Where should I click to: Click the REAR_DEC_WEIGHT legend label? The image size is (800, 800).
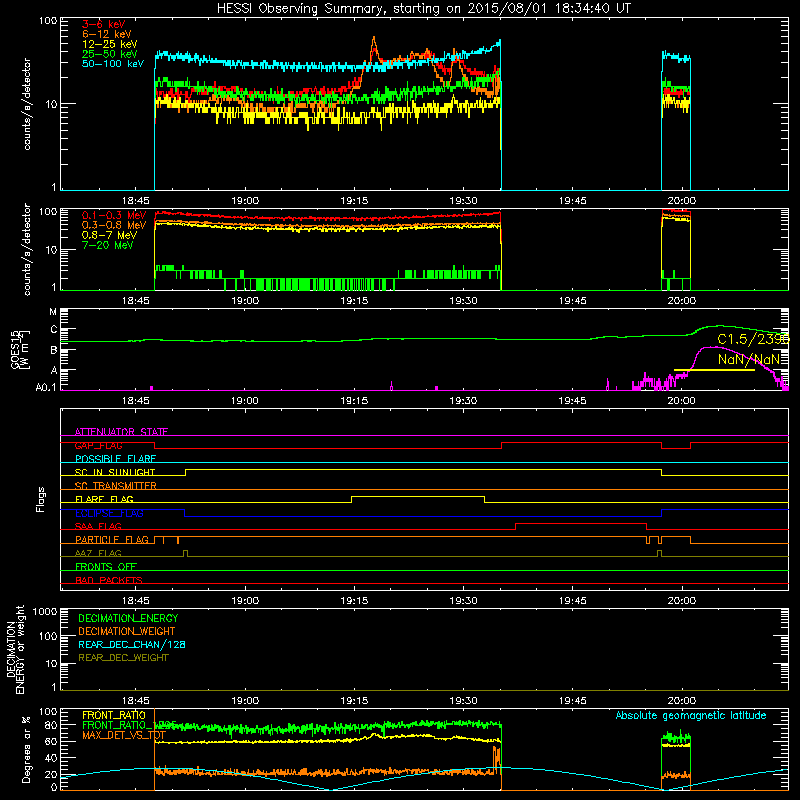[123, 658]
